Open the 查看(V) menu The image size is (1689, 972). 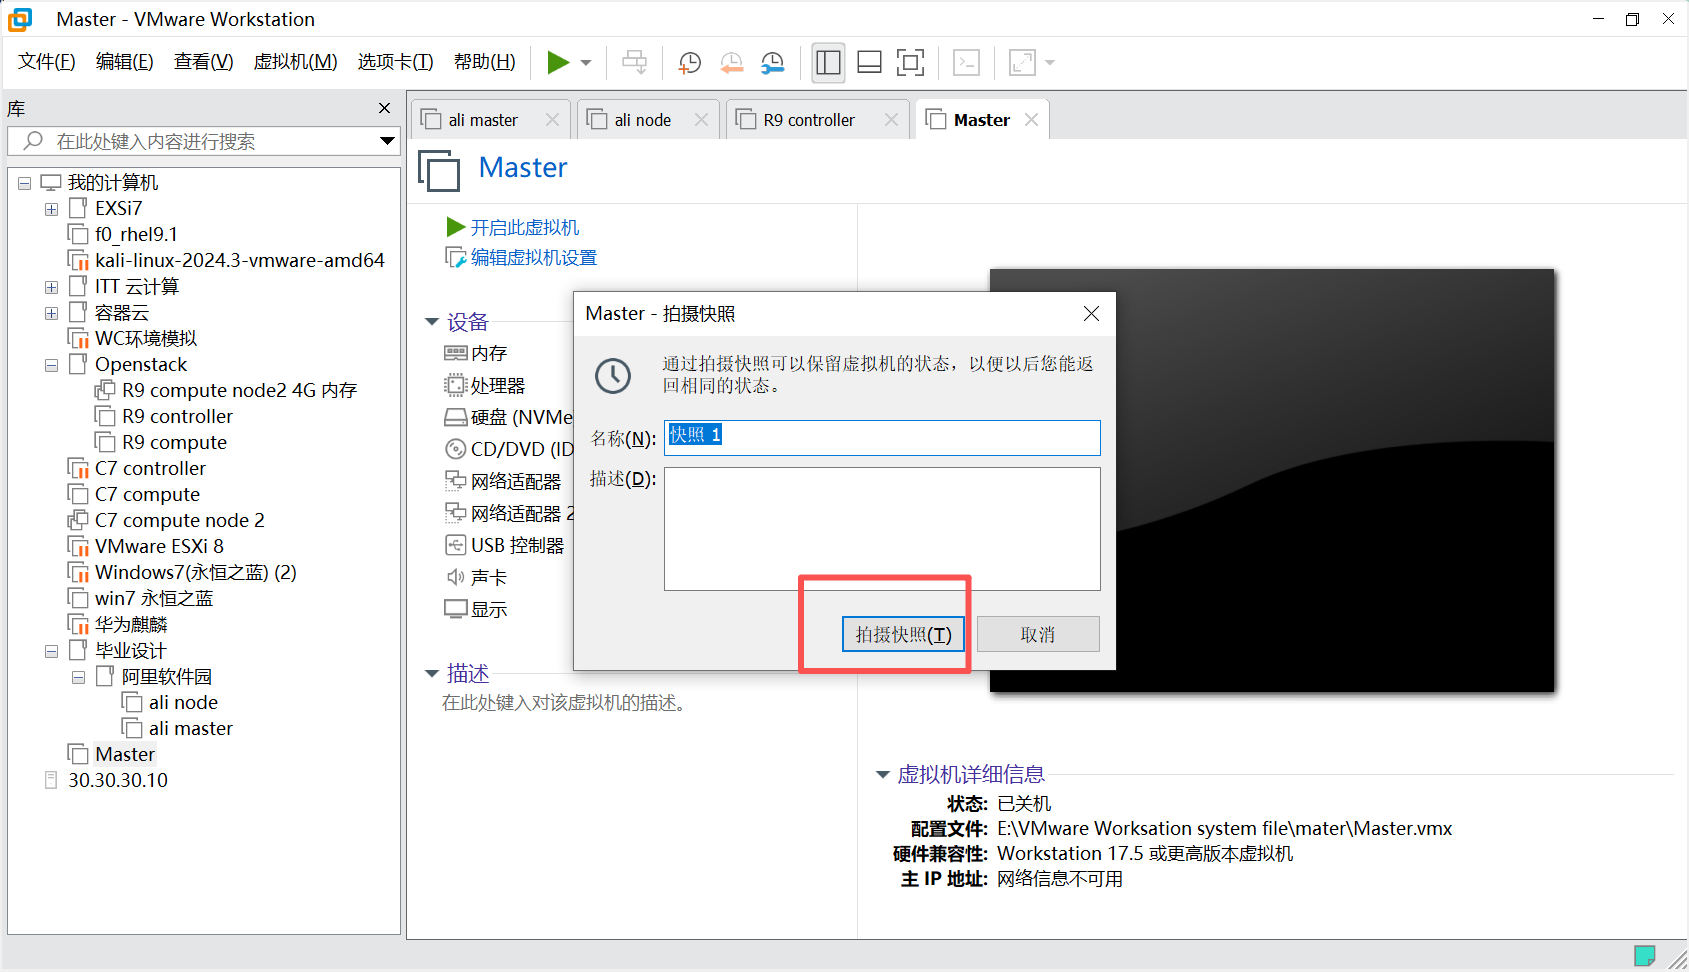coord(203,62)
